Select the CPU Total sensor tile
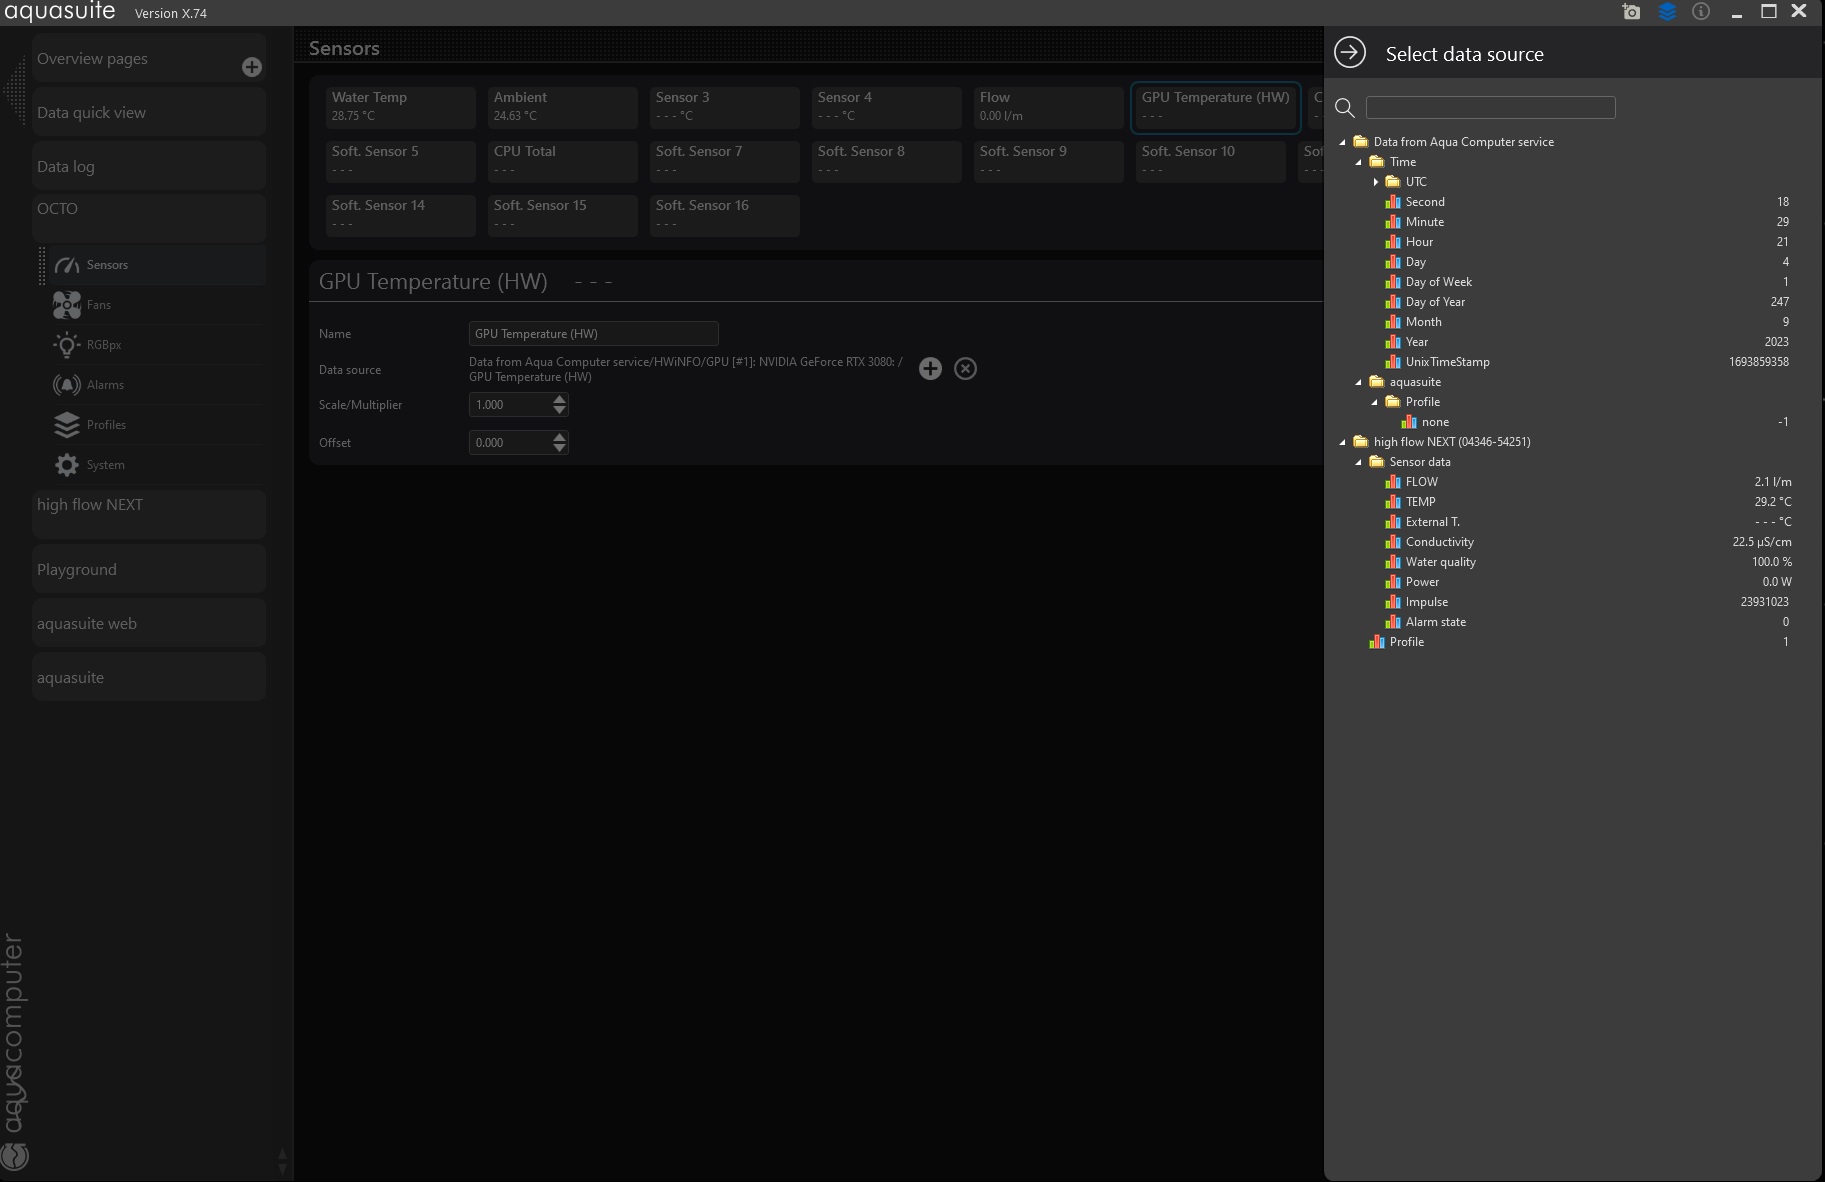 pyautogui.click(x=562, y=160)
